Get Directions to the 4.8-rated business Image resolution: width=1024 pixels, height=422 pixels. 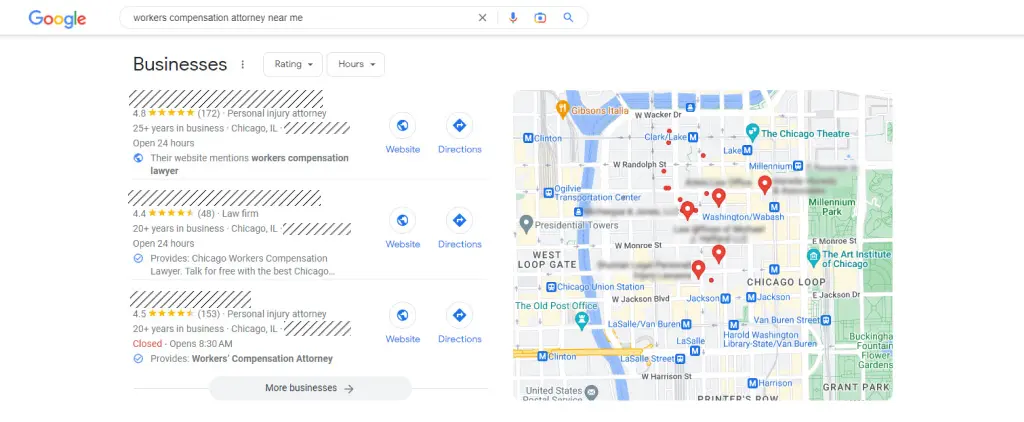click(x=459, y=134)
